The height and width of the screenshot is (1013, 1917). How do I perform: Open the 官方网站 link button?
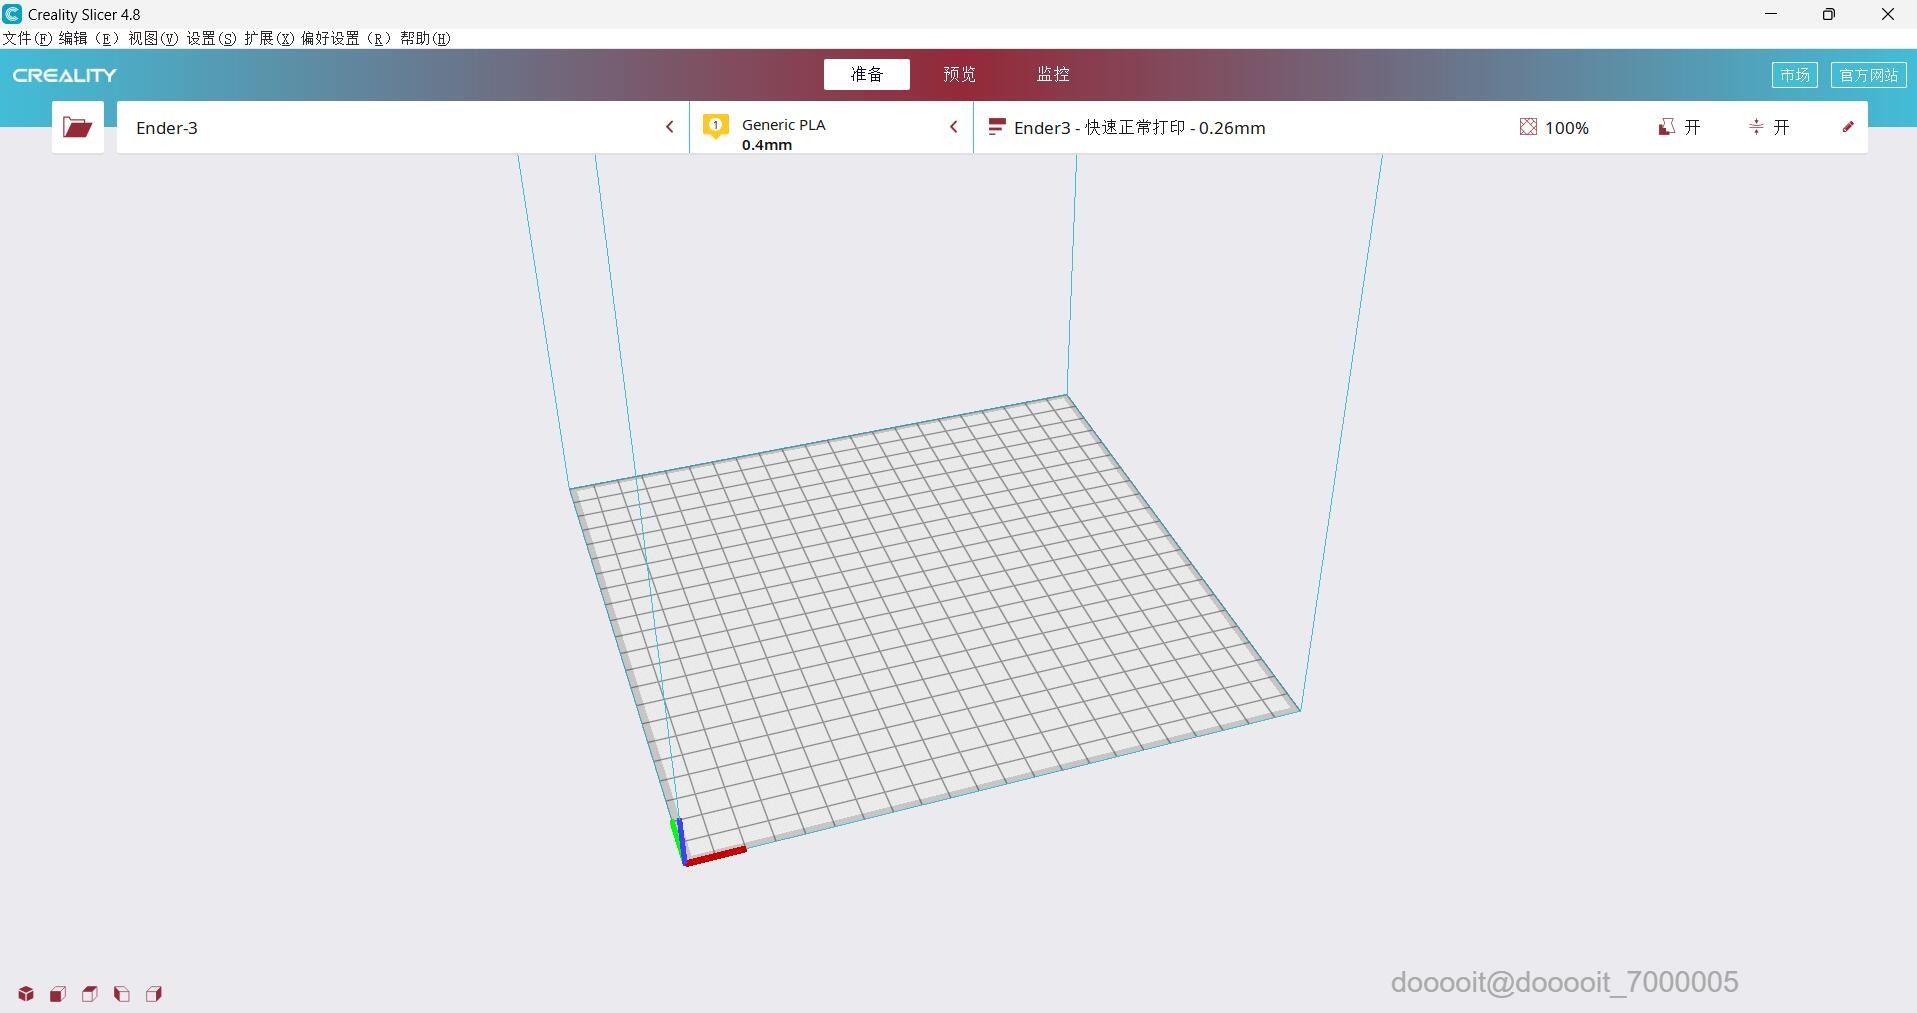[x=1868, y=75]
